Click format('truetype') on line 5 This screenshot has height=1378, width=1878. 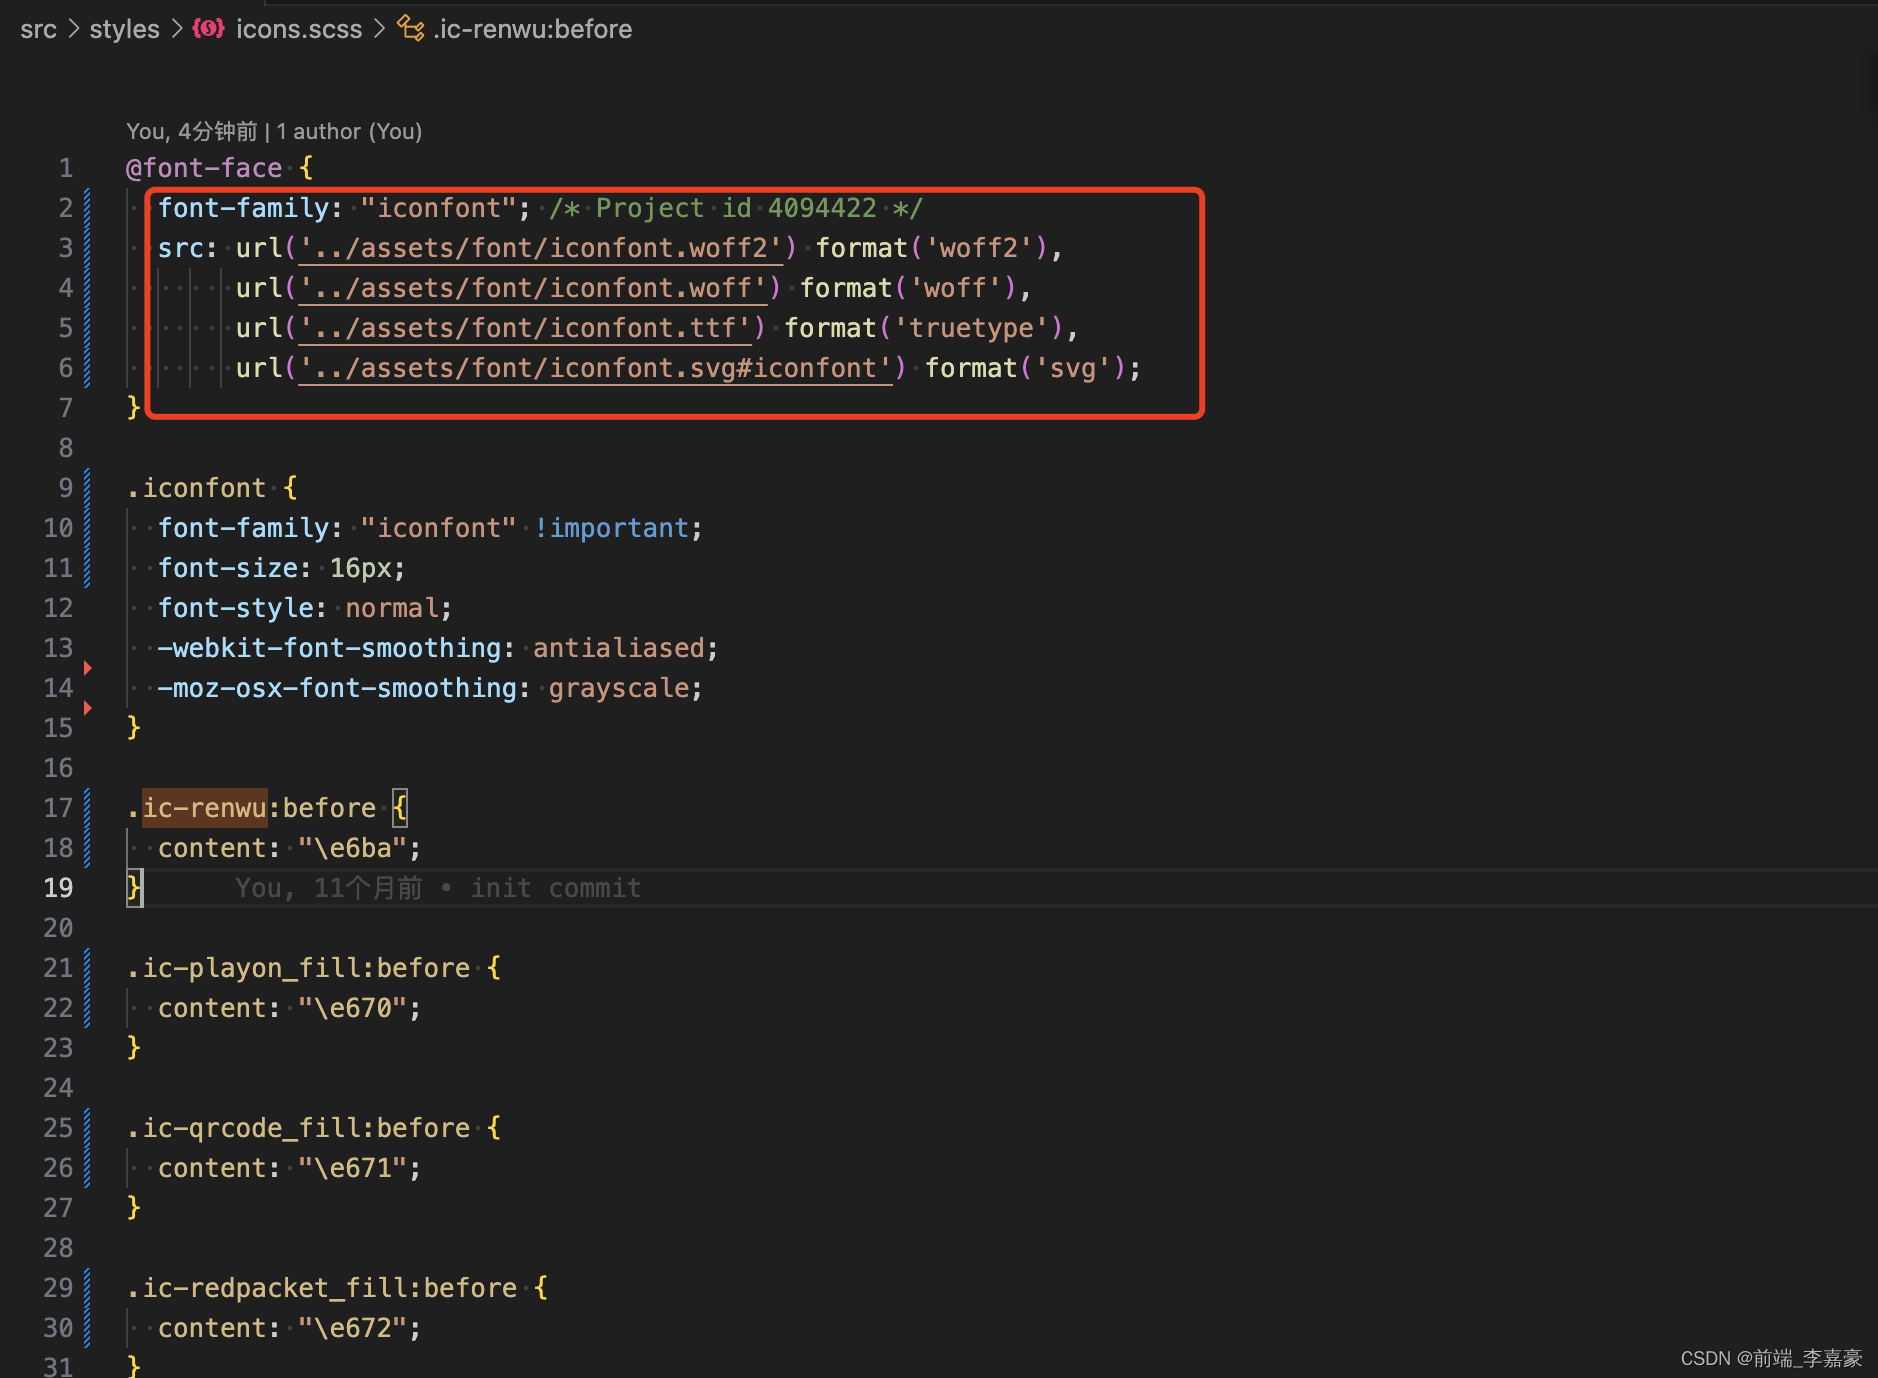[925, 328]
